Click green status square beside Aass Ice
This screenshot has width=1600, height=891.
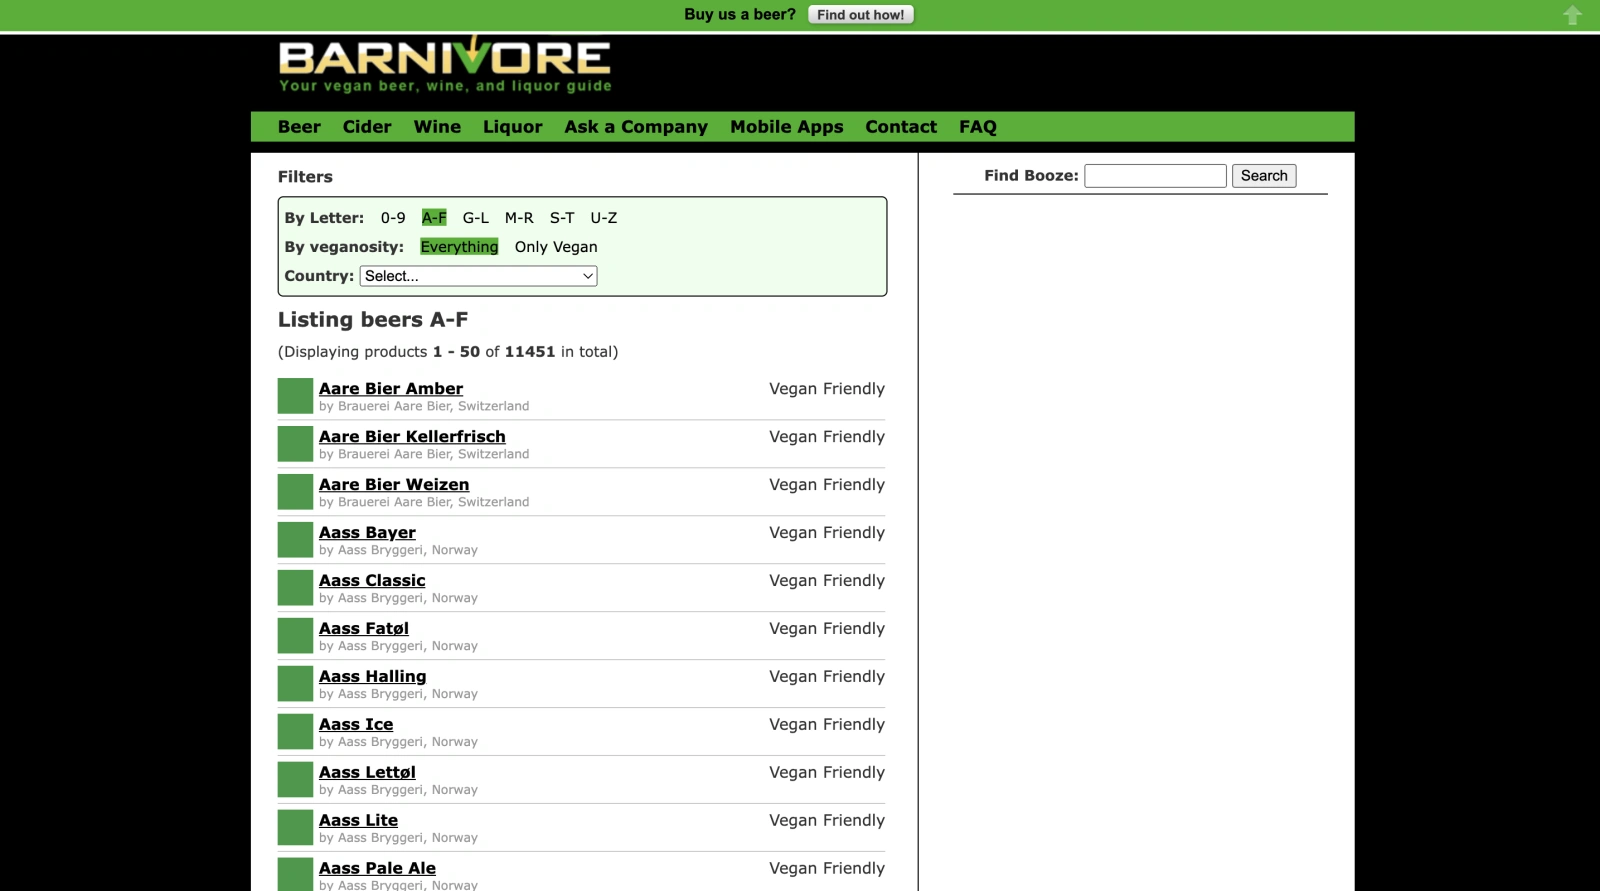click(x=295, y=732)
